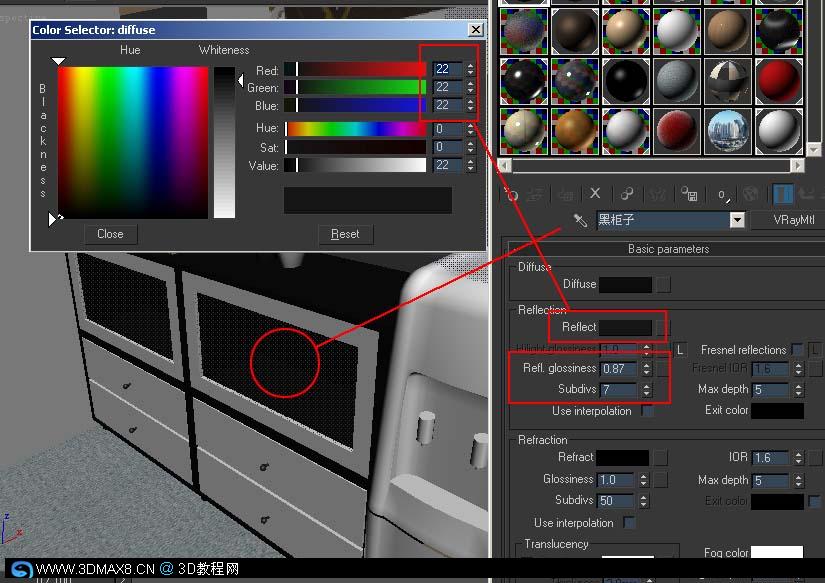This screenshot has height=583, width=825.
Task: Click the Refract color swatch
Action: (622, 458)
